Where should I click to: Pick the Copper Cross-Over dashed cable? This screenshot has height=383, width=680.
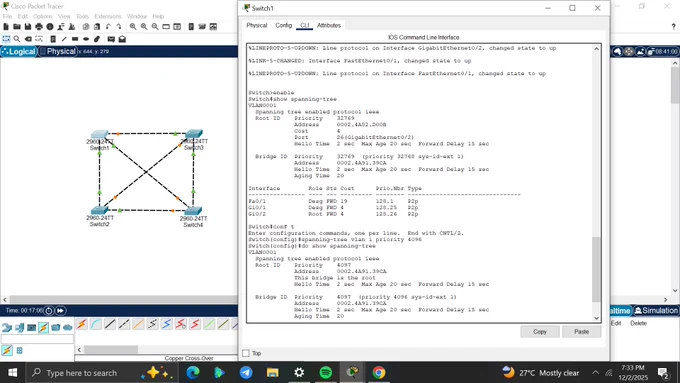click(x=124, y=324)
